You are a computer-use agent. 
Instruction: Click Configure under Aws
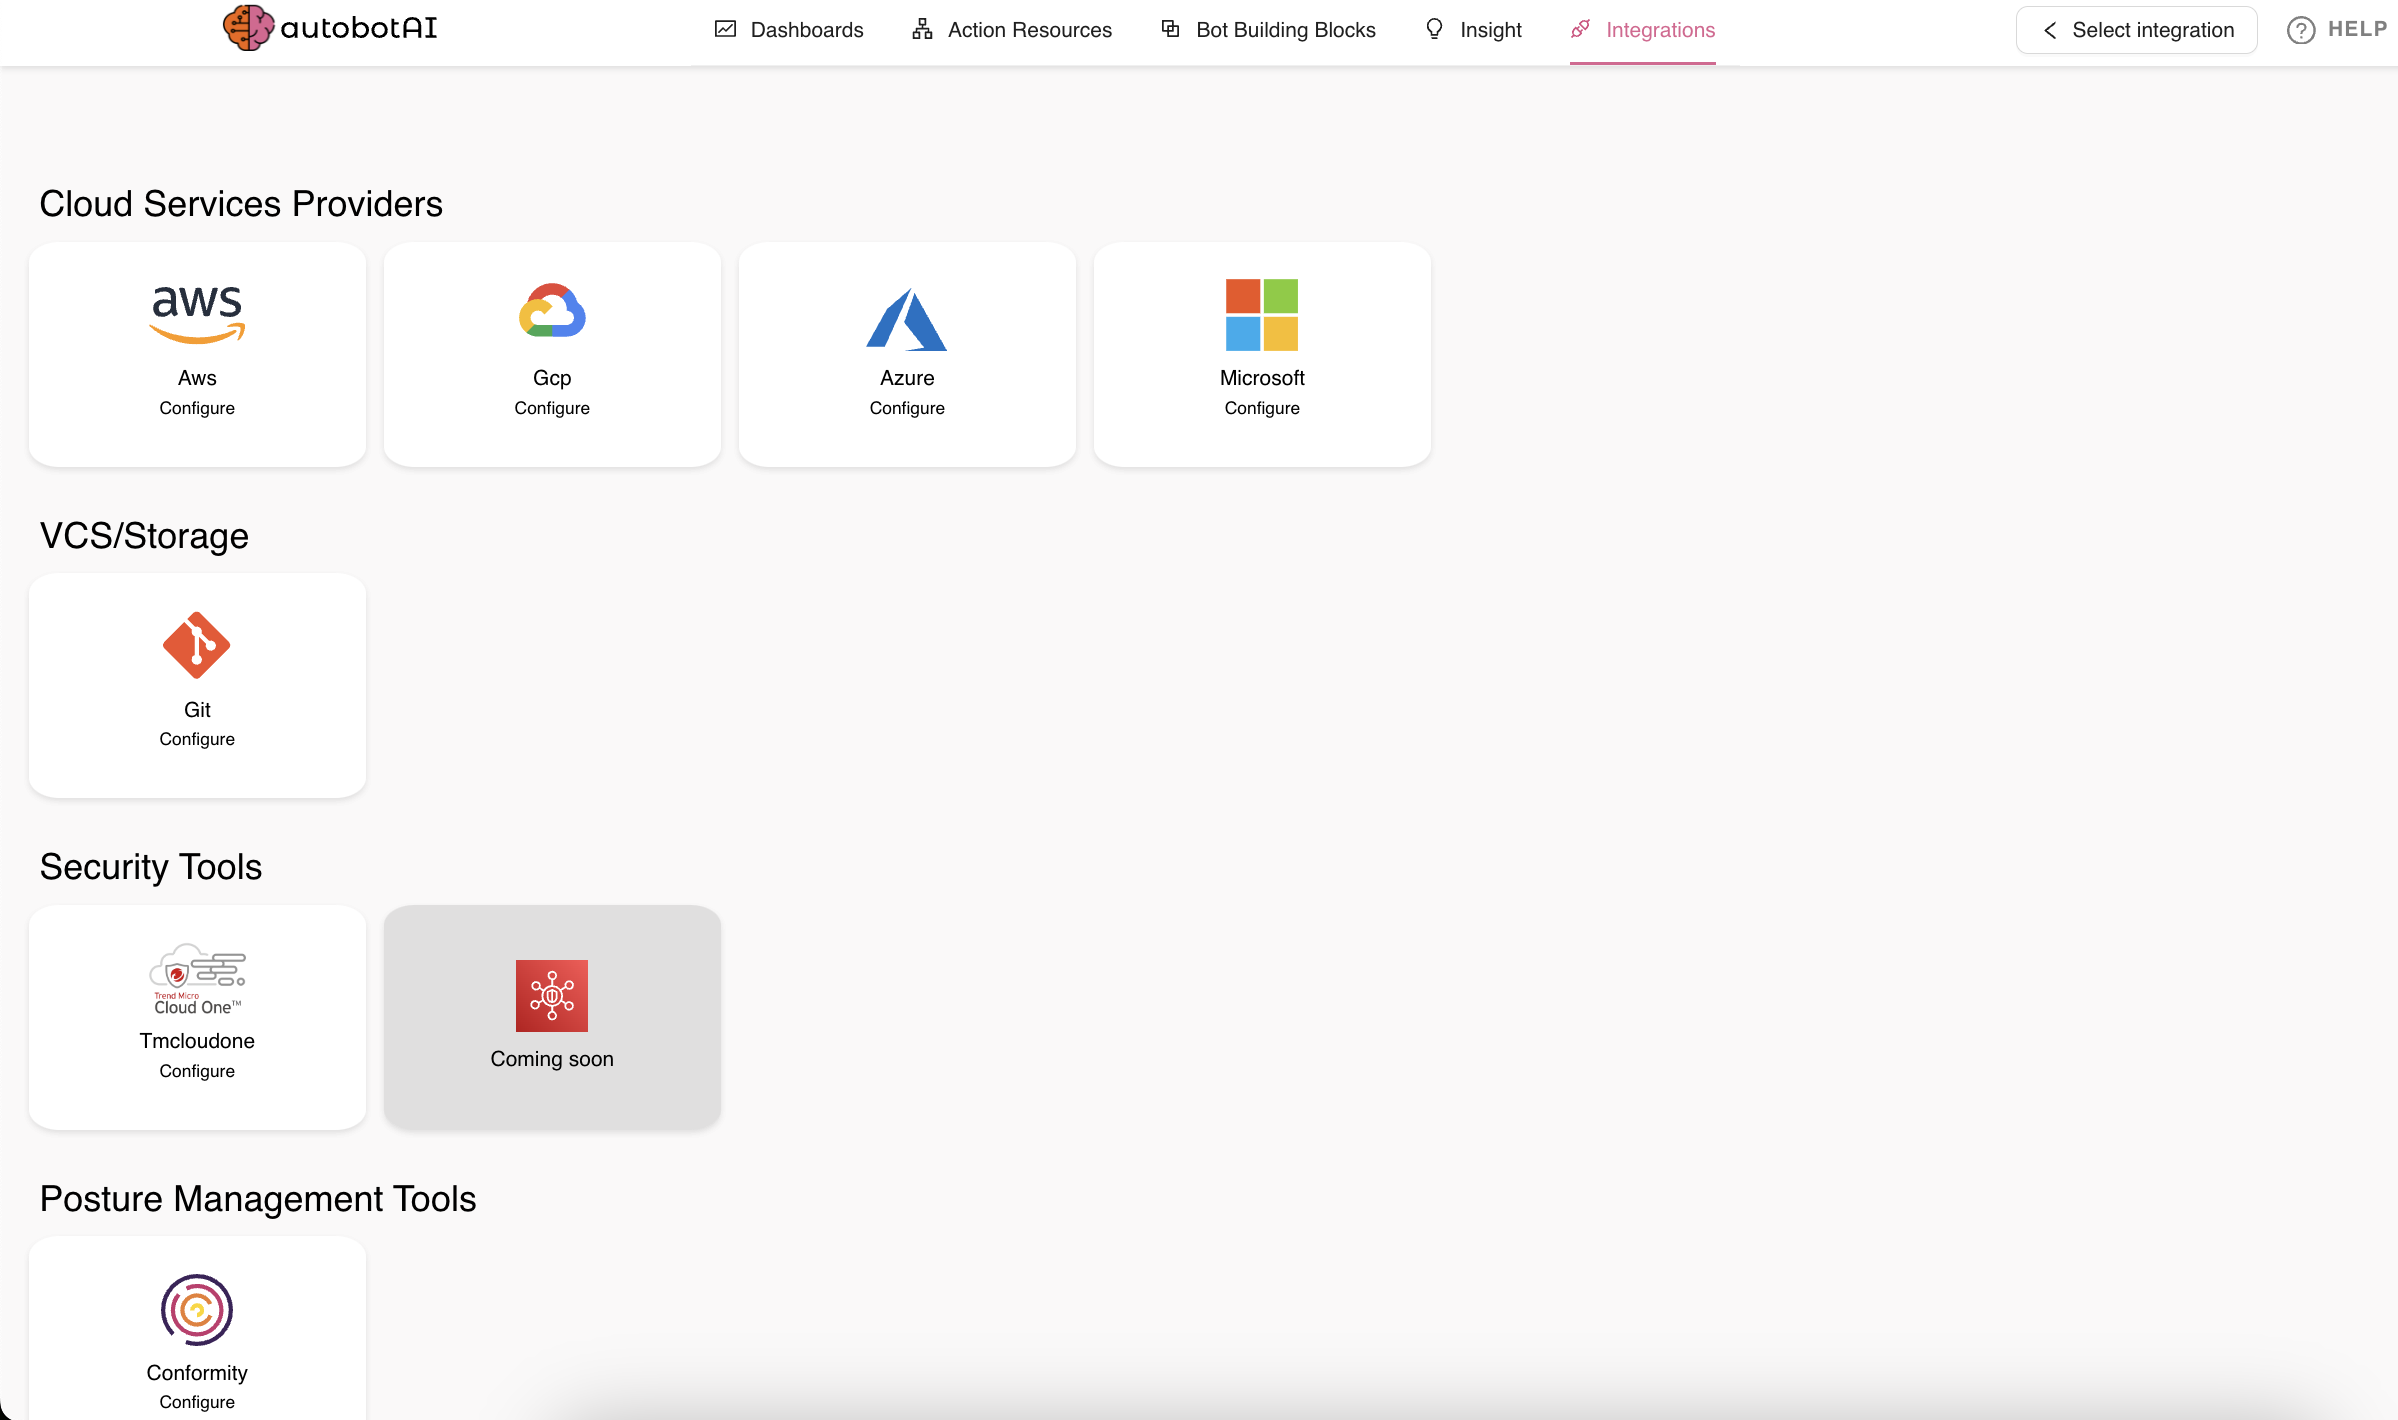pos(197,408)
